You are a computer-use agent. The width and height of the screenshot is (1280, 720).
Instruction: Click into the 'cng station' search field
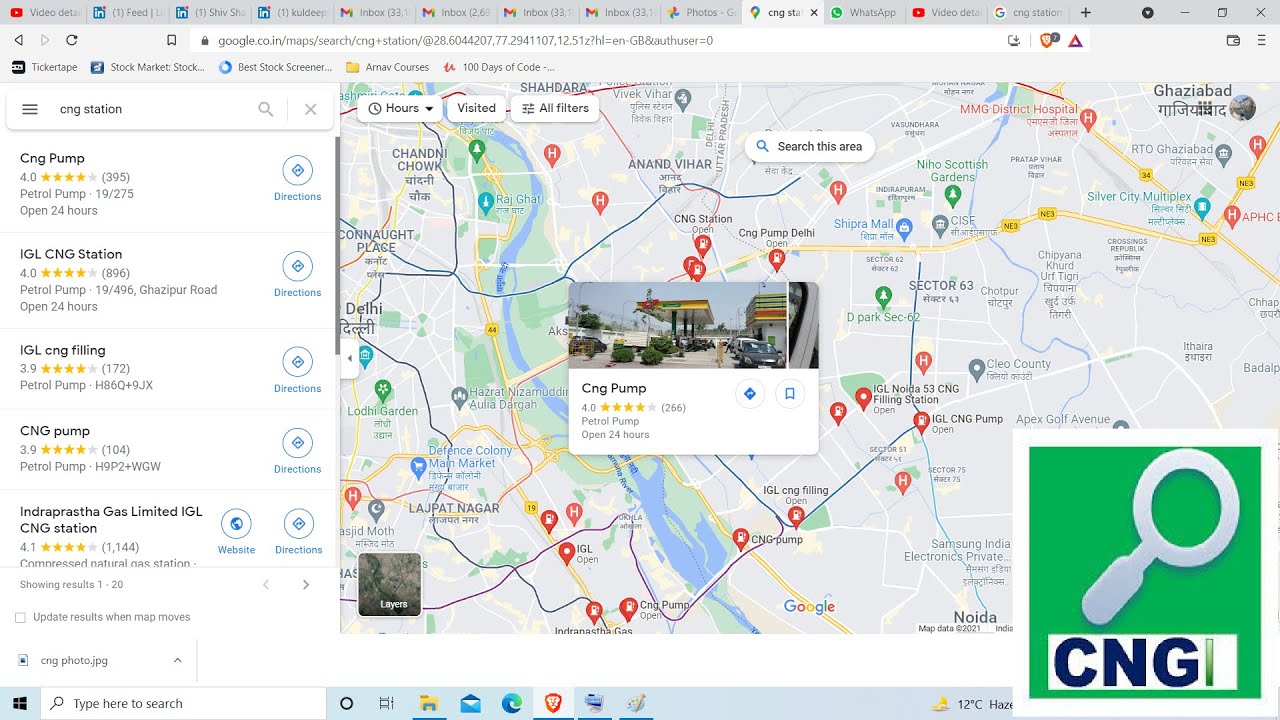click(x=150, y=109)
